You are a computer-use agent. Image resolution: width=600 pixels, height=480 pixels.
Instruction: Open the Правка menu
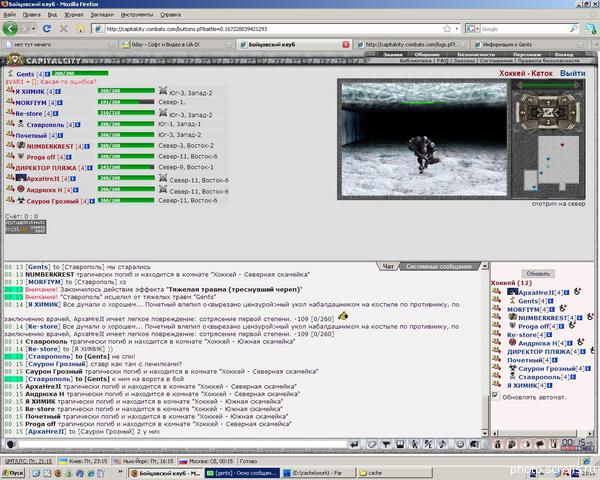click(x=32, y=15)
